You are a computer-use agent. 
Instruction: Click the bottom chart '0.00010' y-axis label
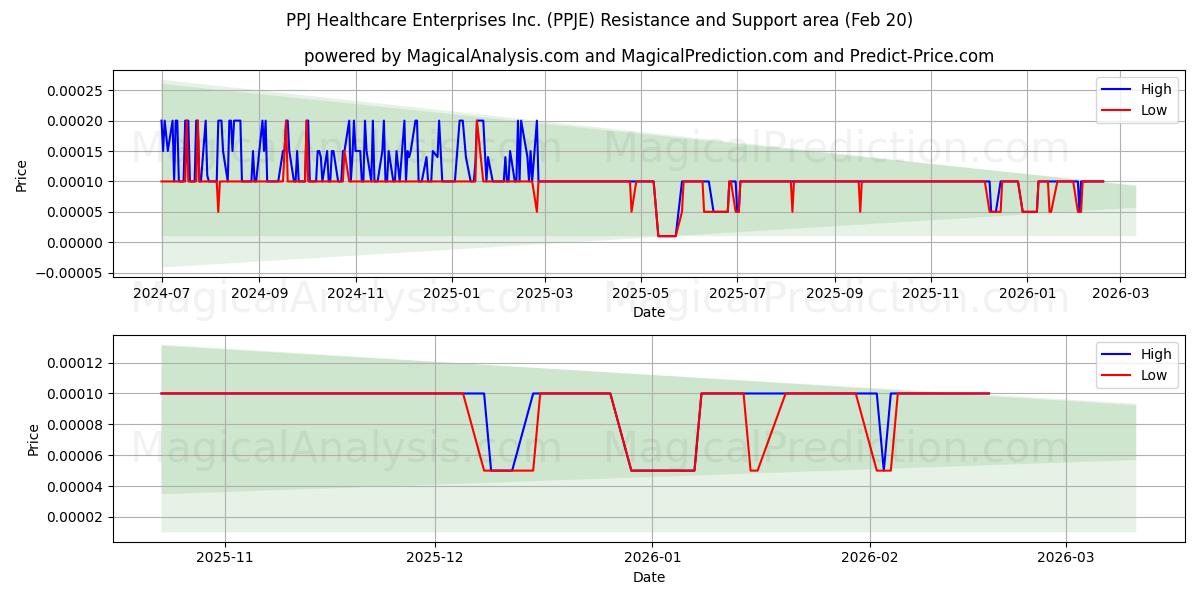[75, 394]
